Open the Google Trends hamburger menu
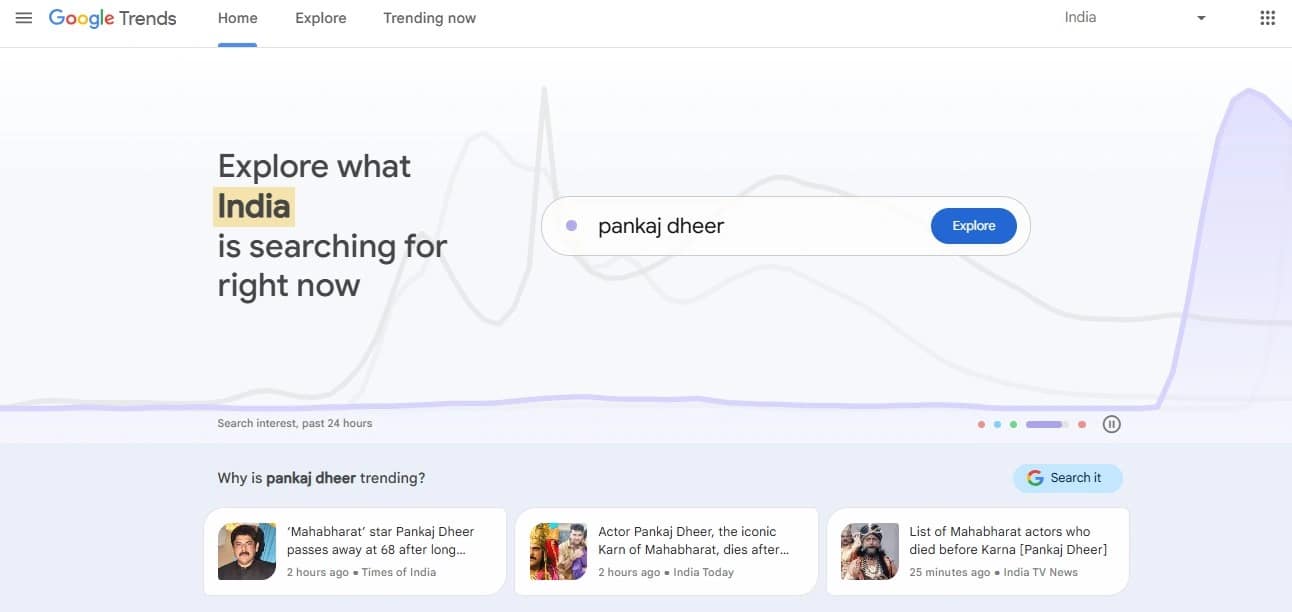Viewport: 1292px width, 612px height. (x=24, y=17)
